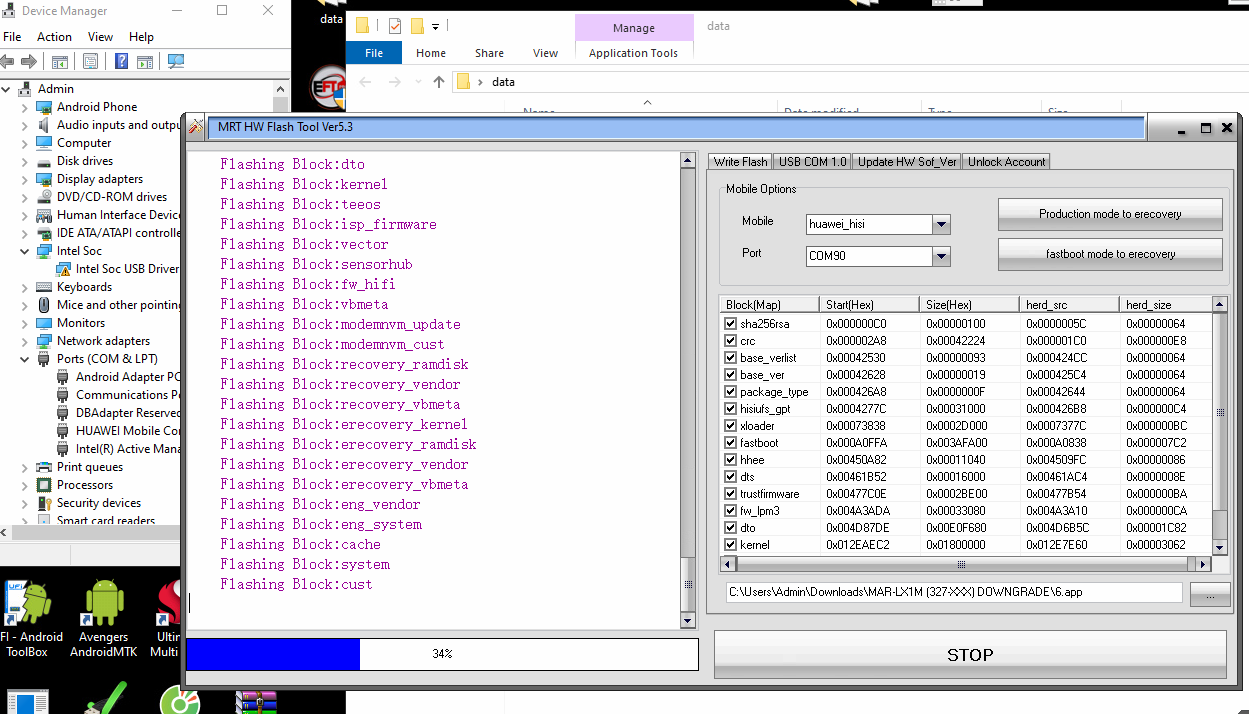Click the MRT HW Flash Tool title bar icon
This screenshot has width=1249, height=714.
[196, 127]
